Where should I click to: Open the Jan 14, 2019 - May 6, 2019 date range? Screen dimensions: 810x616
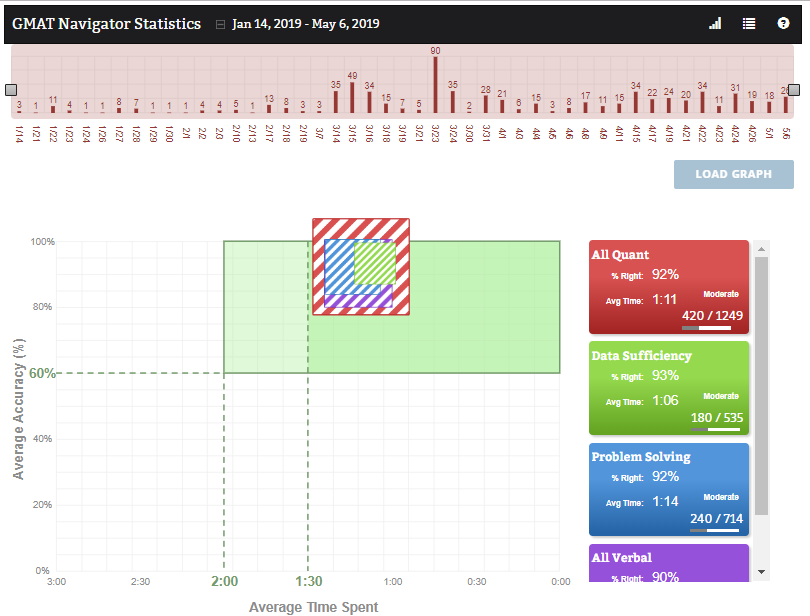(305, 24)
